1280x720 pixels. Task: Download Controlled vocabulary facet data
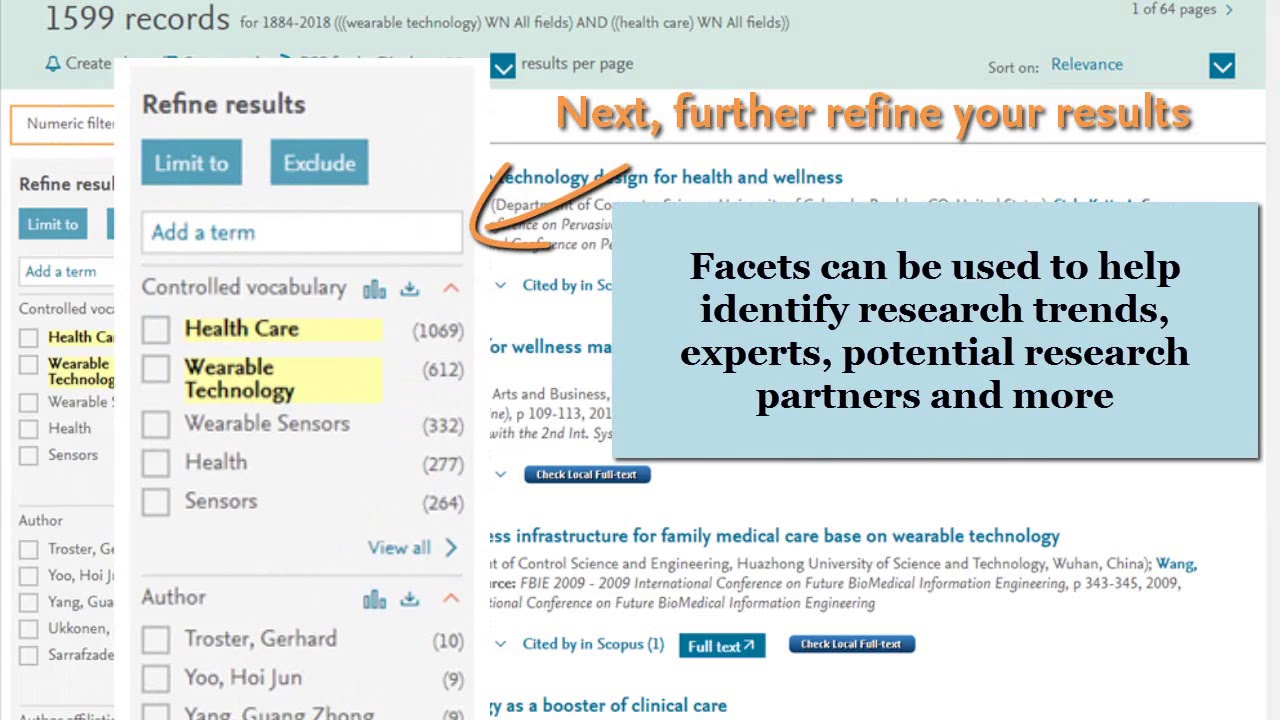pos(410,289)
